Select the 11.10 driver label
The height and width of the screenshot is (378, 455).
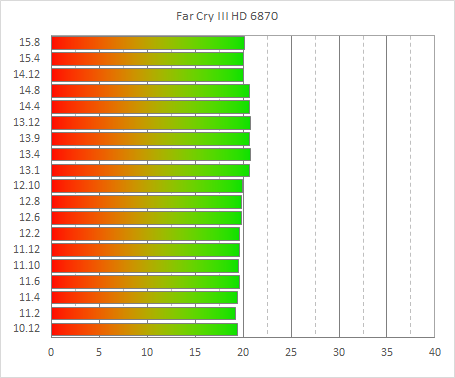27,265
